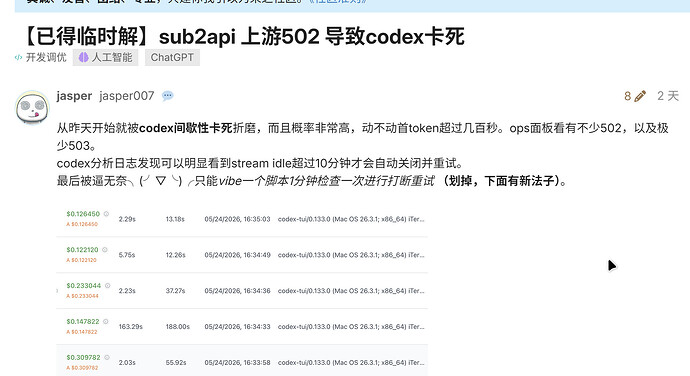Click the 8 edits count number
Viewport: 690px width, 376px height.
click(x=628, y=96)
